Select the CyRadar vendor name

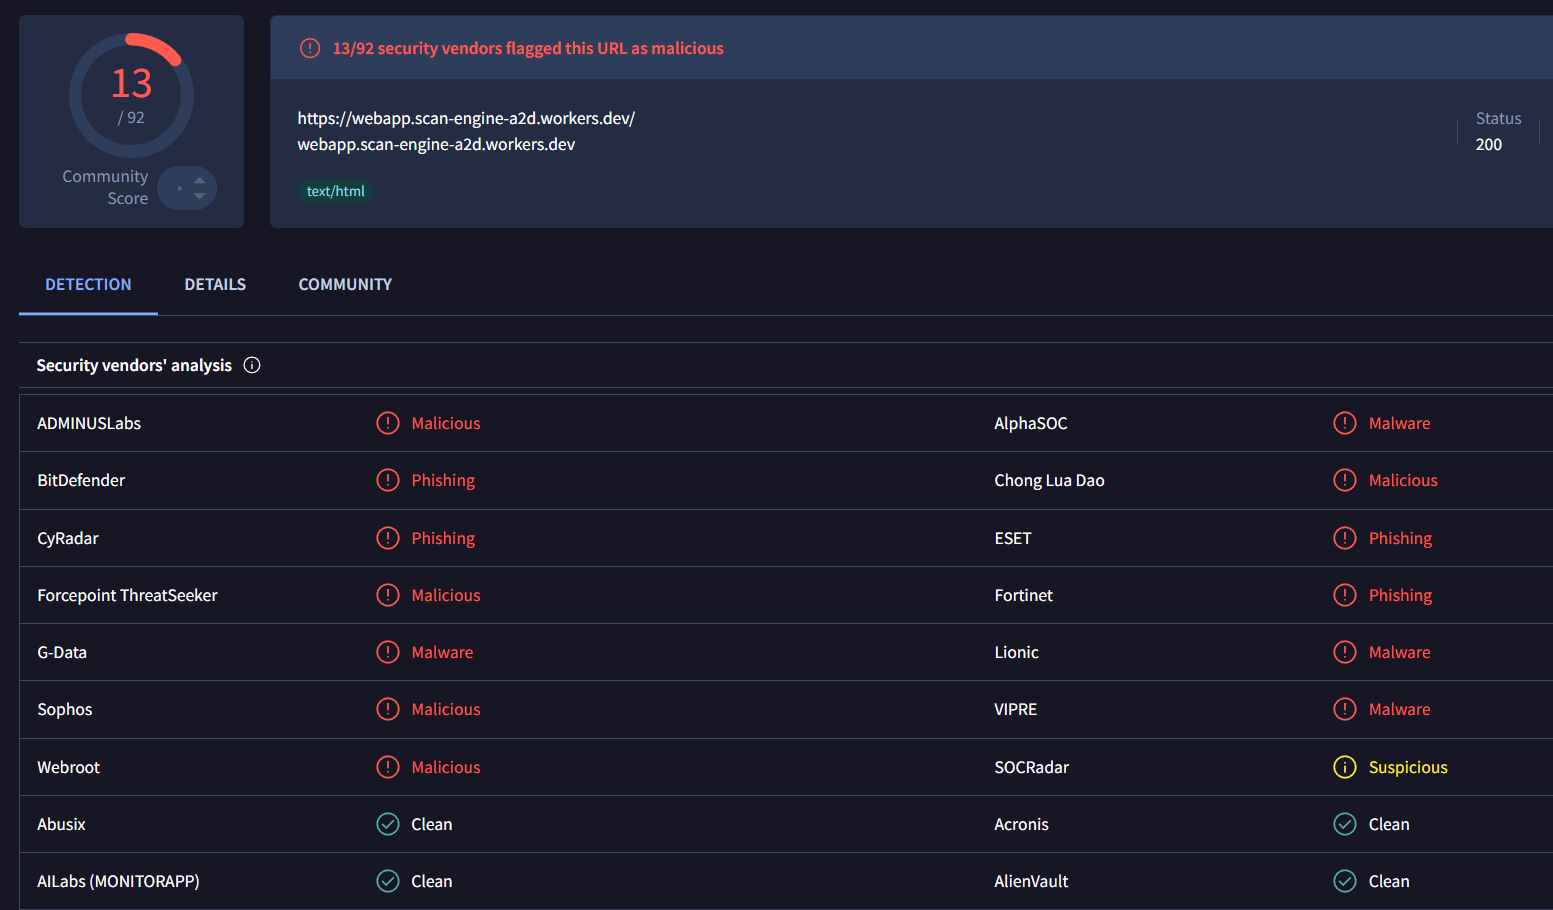point(68,538)
